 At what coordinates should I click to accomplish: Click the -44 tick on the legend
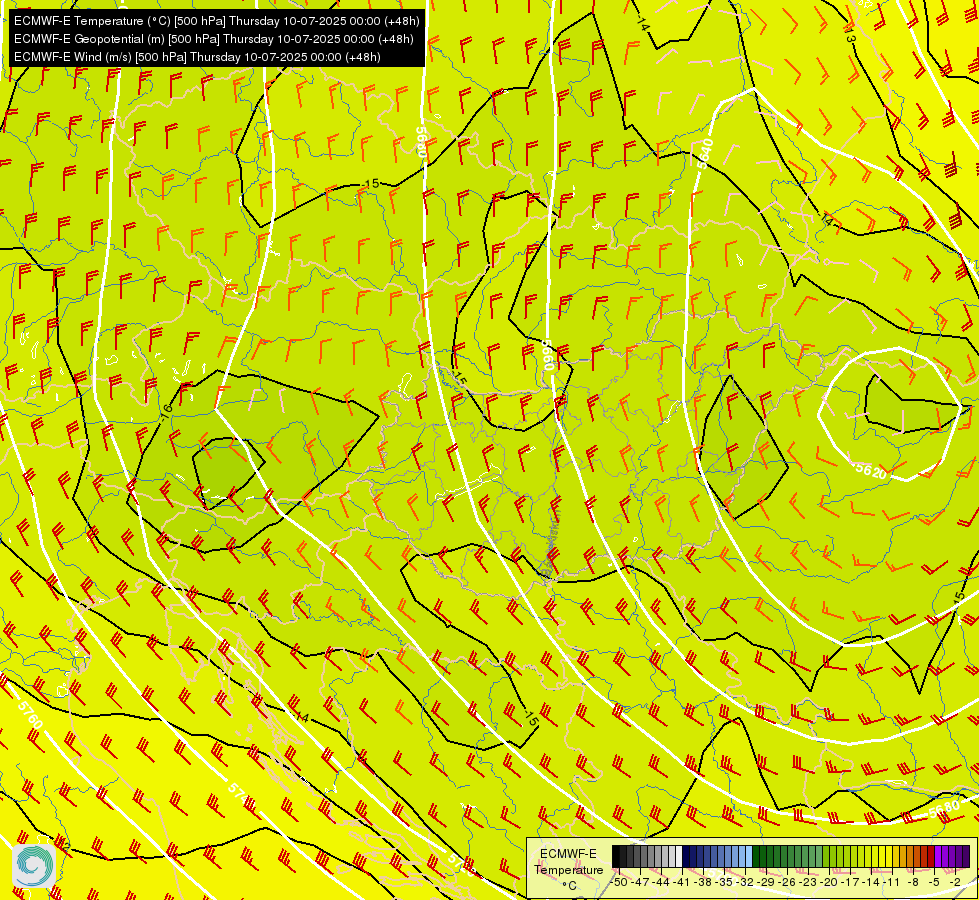pos(661,882)
